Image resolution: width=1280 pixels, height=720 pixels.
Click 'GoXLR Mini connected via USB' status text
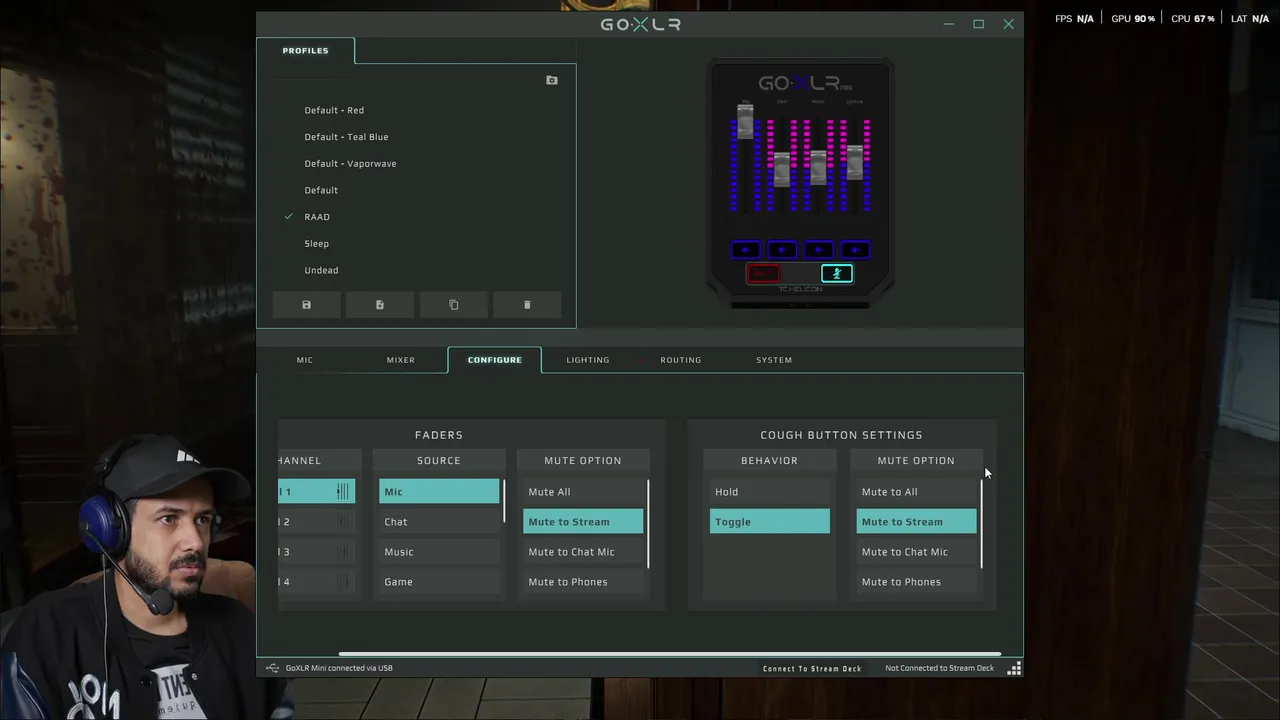(339, 668)
